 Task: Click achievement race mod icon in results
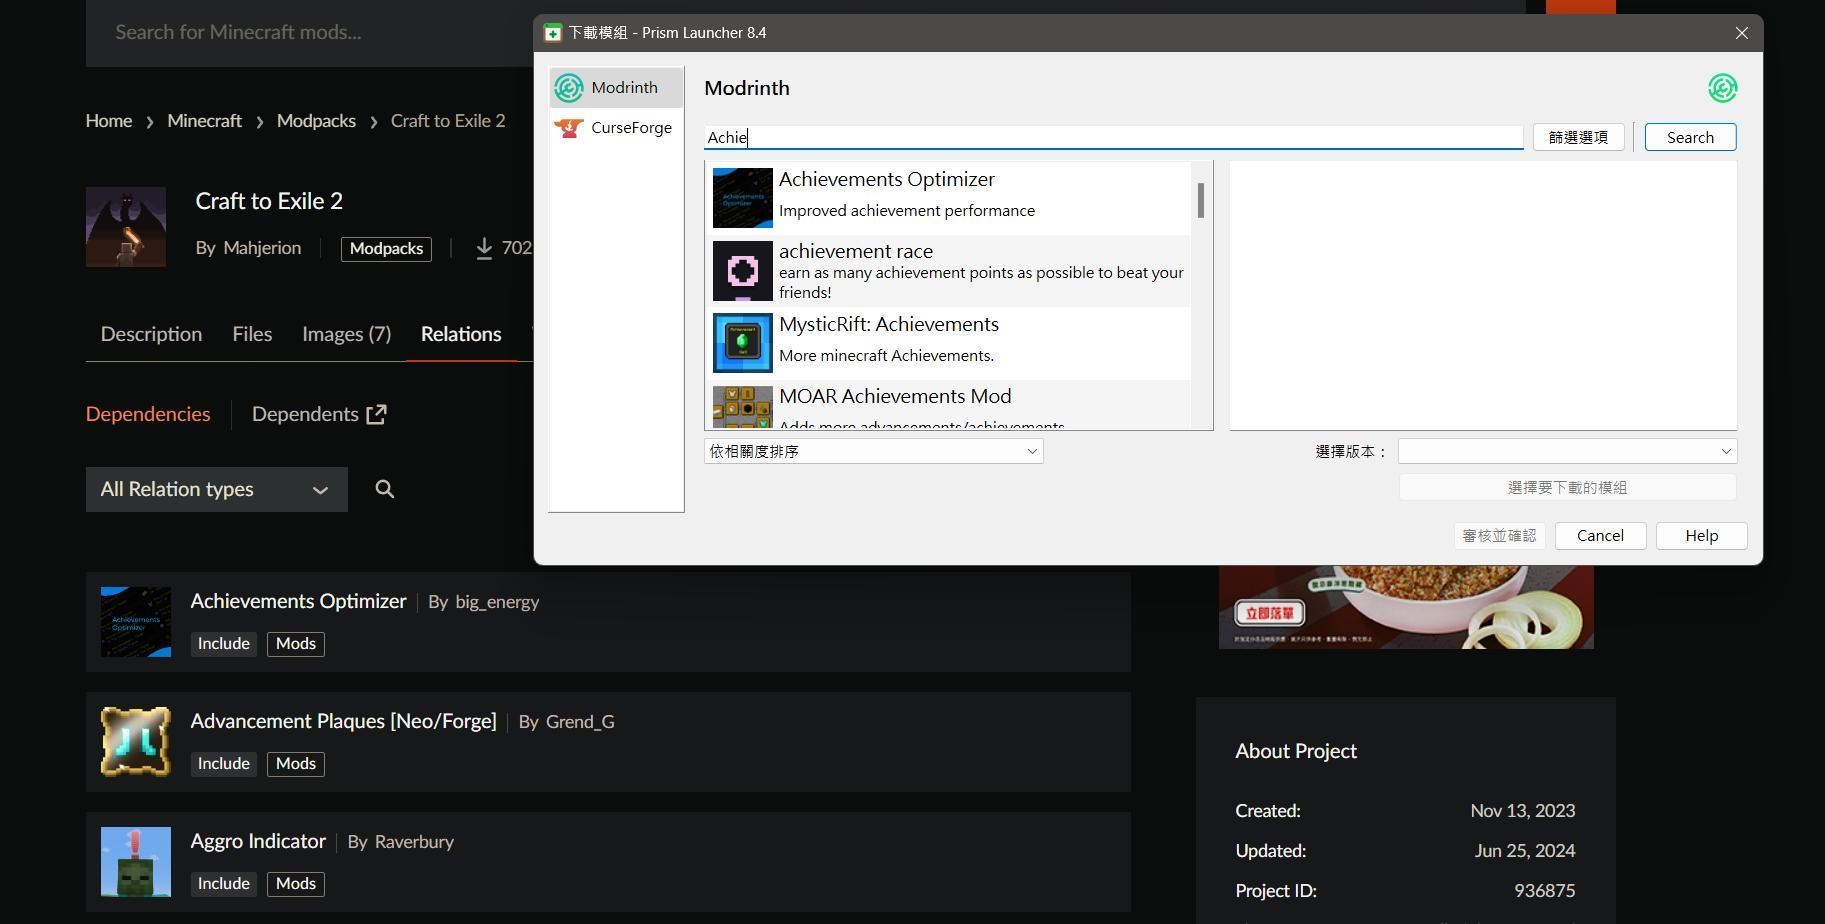pyautogui.click(x=742, y=271)
